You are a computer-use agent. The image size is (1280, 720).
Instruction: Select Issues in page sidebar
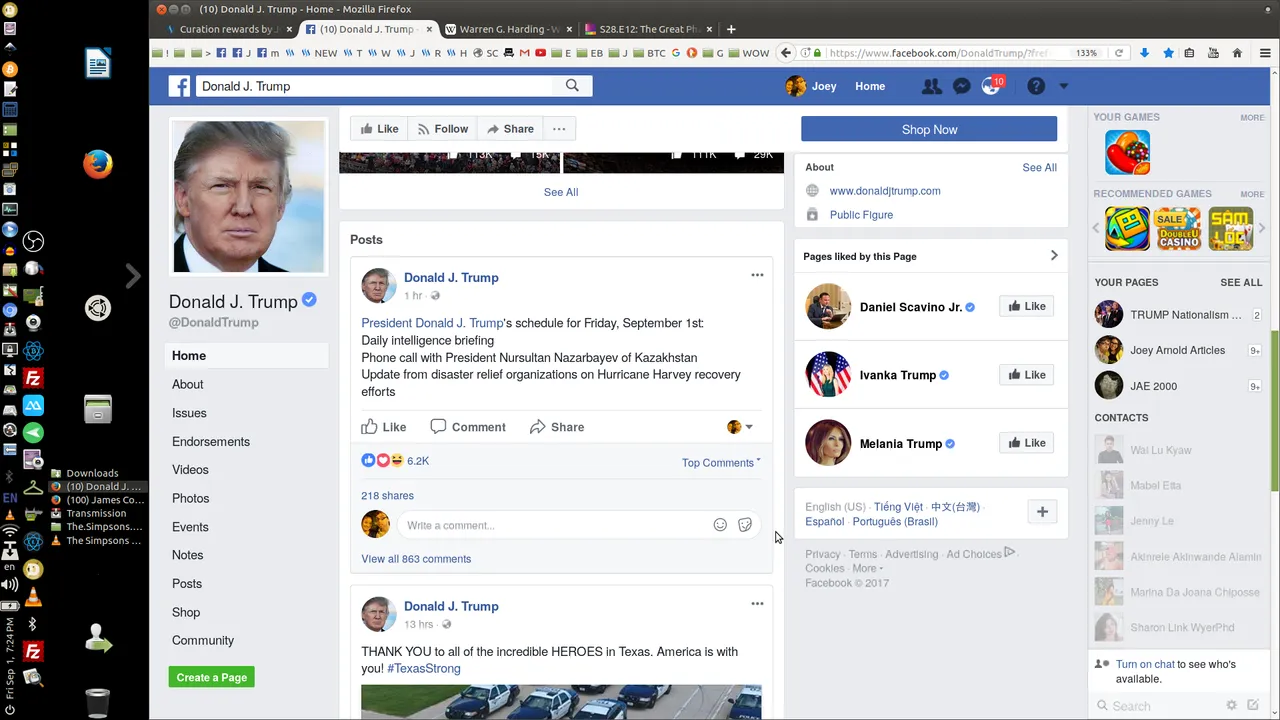(x=189, y=413)
